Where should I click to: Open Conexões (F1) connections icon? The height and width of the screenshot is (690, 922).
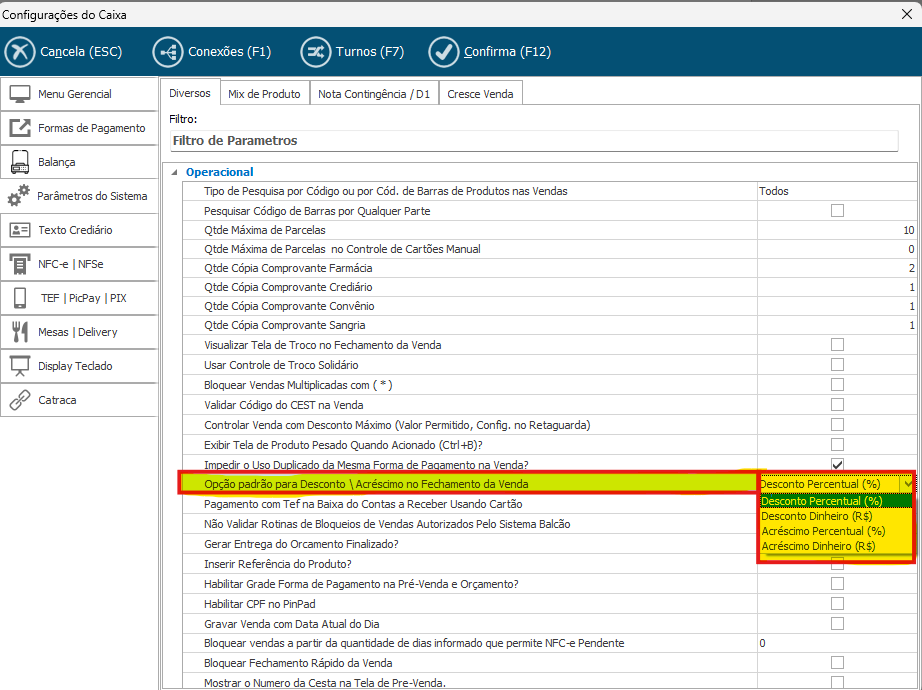[168, 51]
